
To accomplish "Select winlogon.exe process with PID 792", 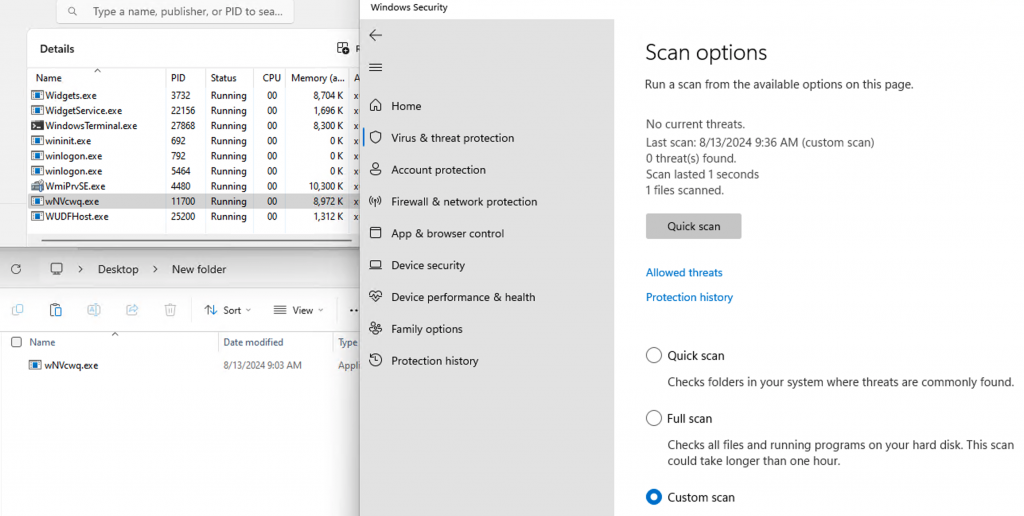I will (x=193, y=155).
